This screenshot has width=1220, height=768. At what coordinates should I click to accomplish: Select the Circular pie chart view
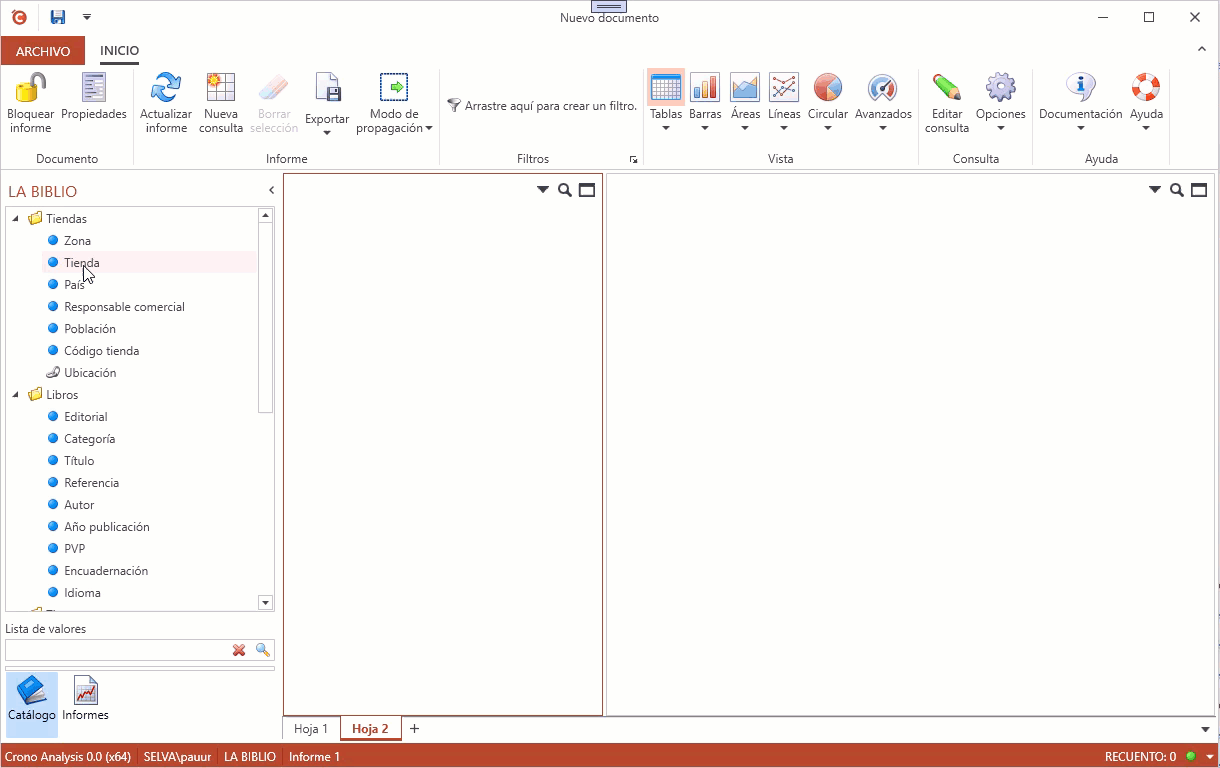(827, 89)
